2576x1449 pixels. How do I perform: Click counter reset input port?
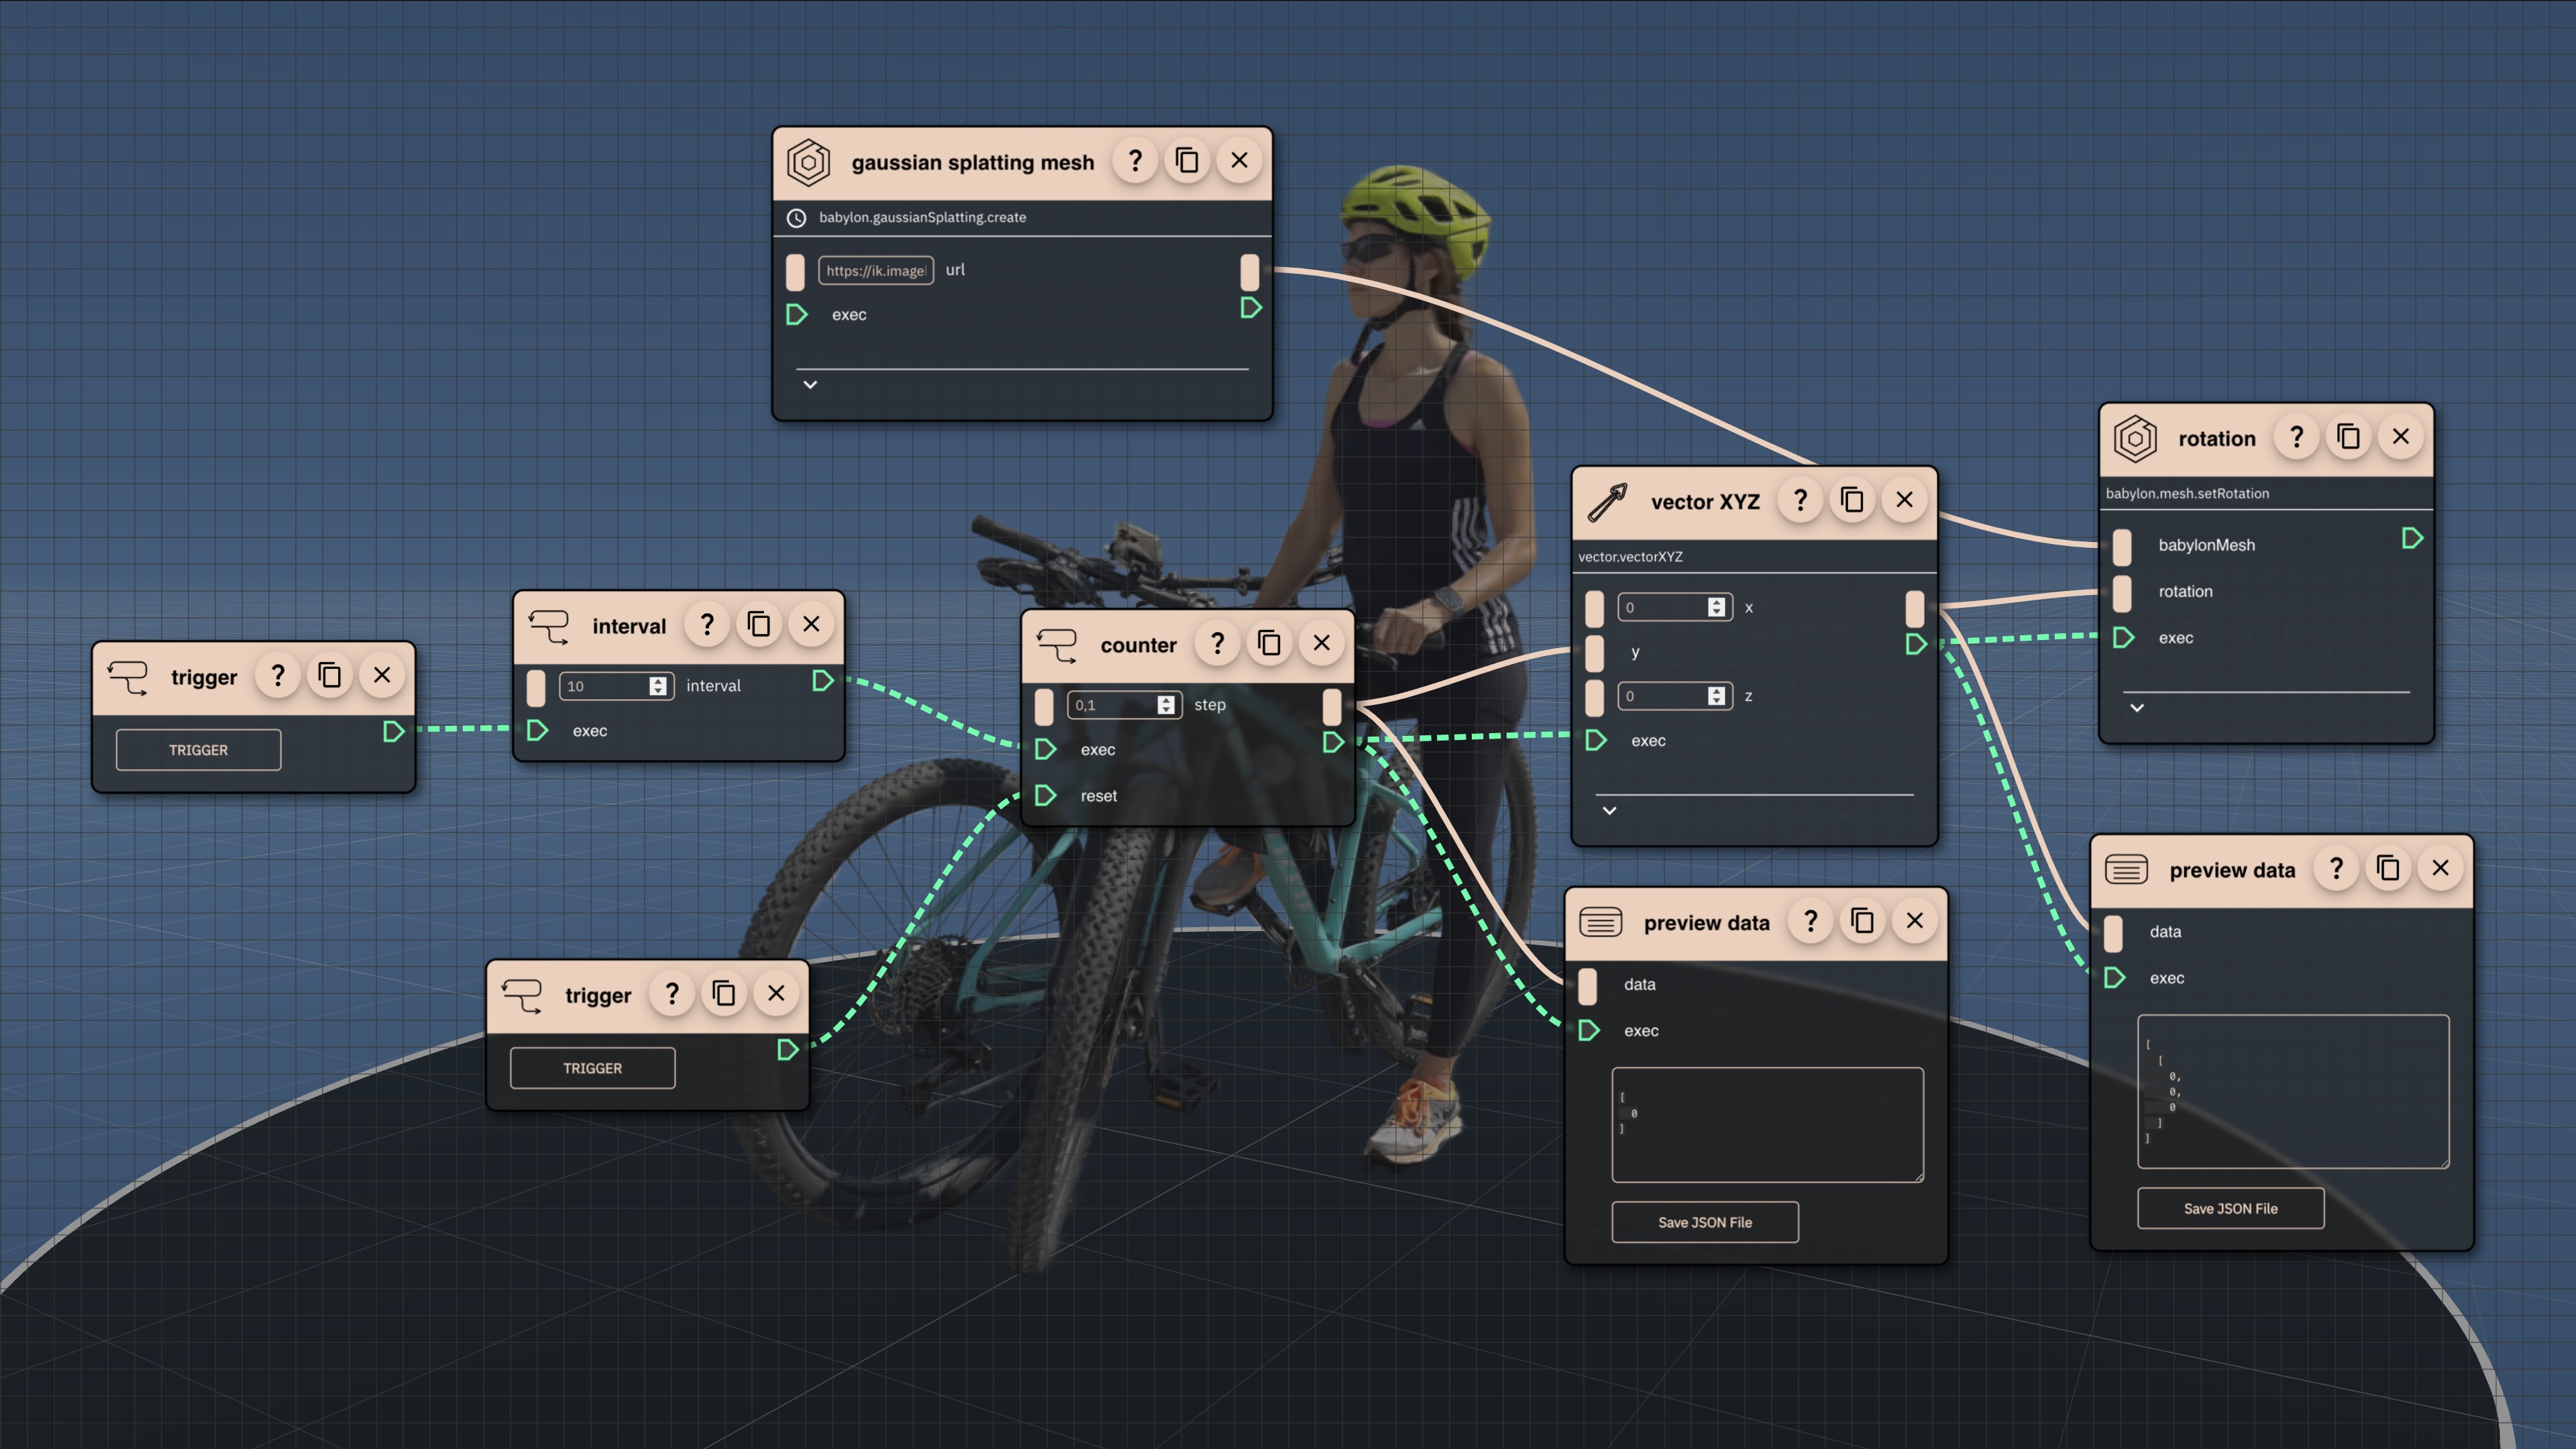pos(1045,796)
